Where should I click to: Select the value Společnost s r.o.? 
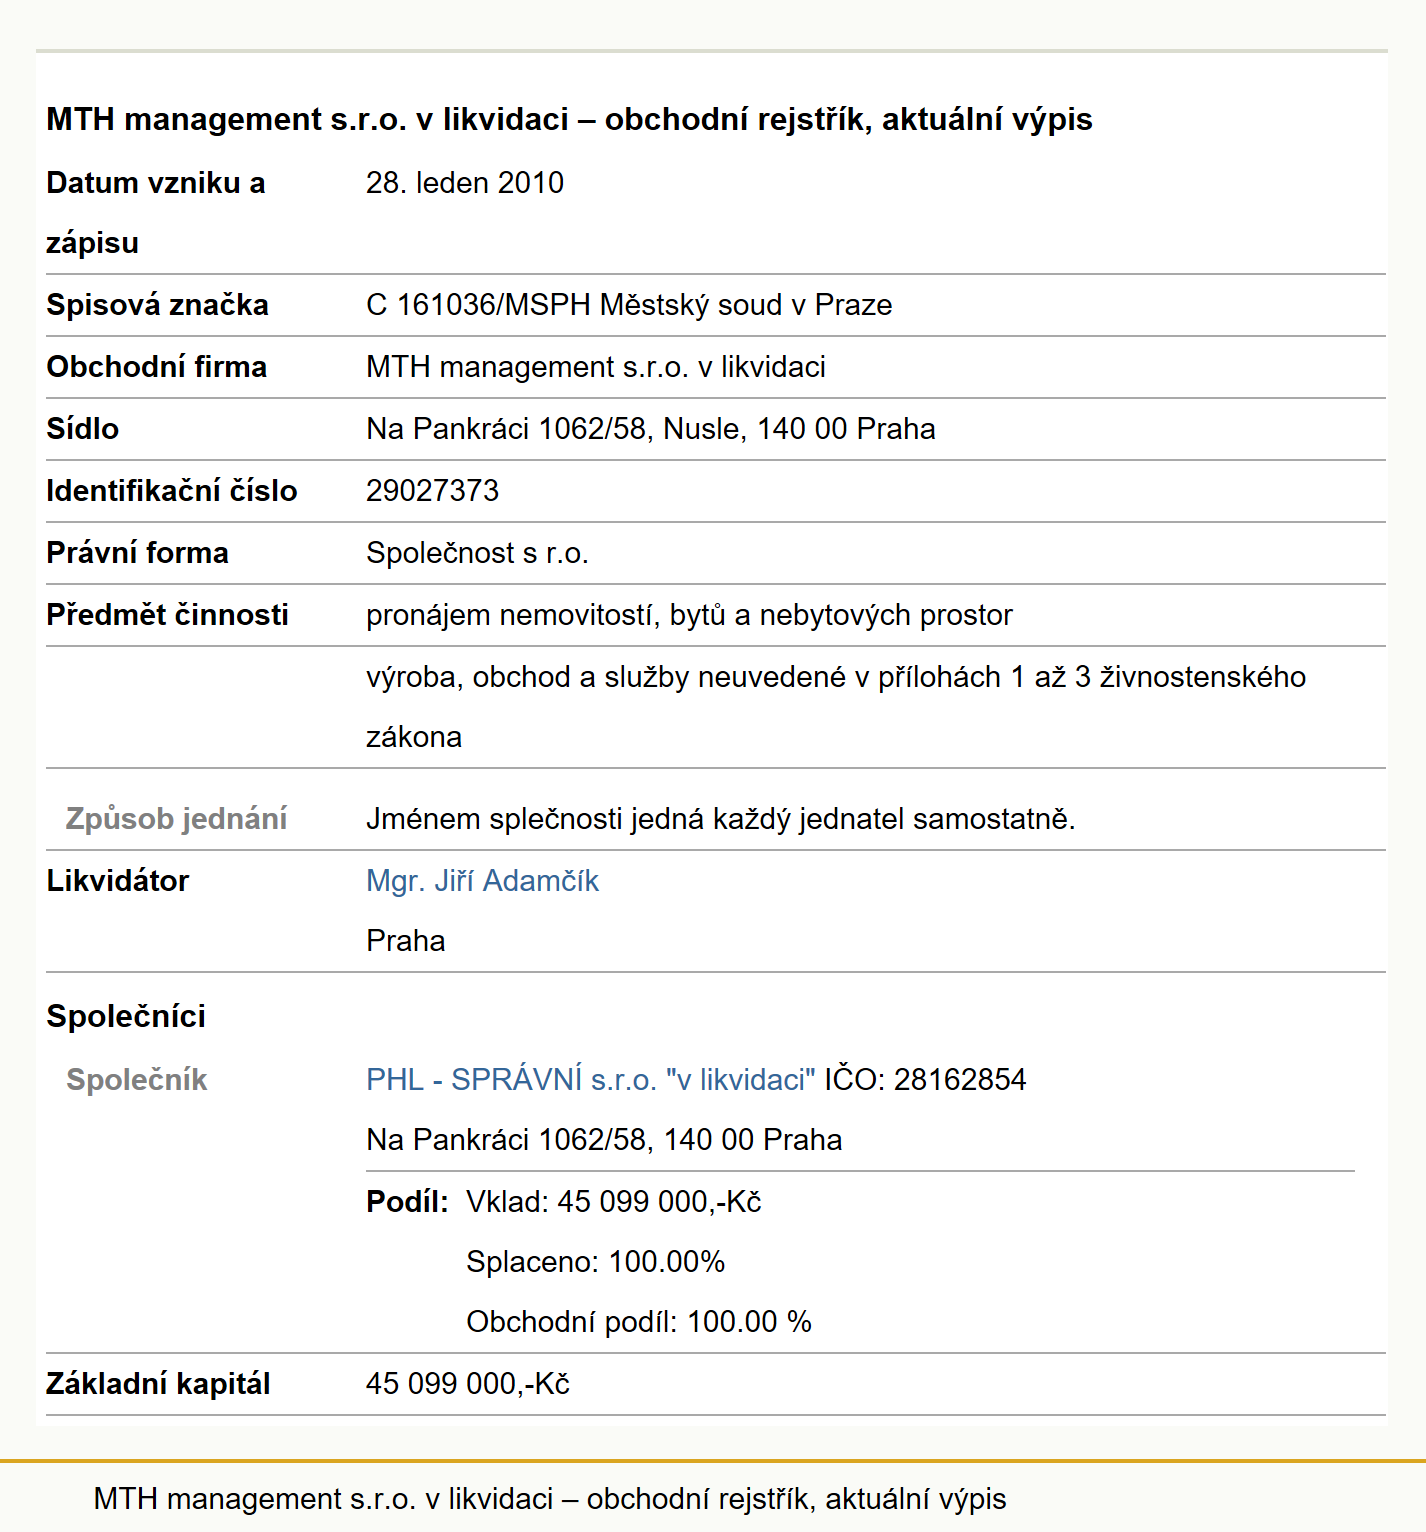pyautogui.click(x=477, y=553)
